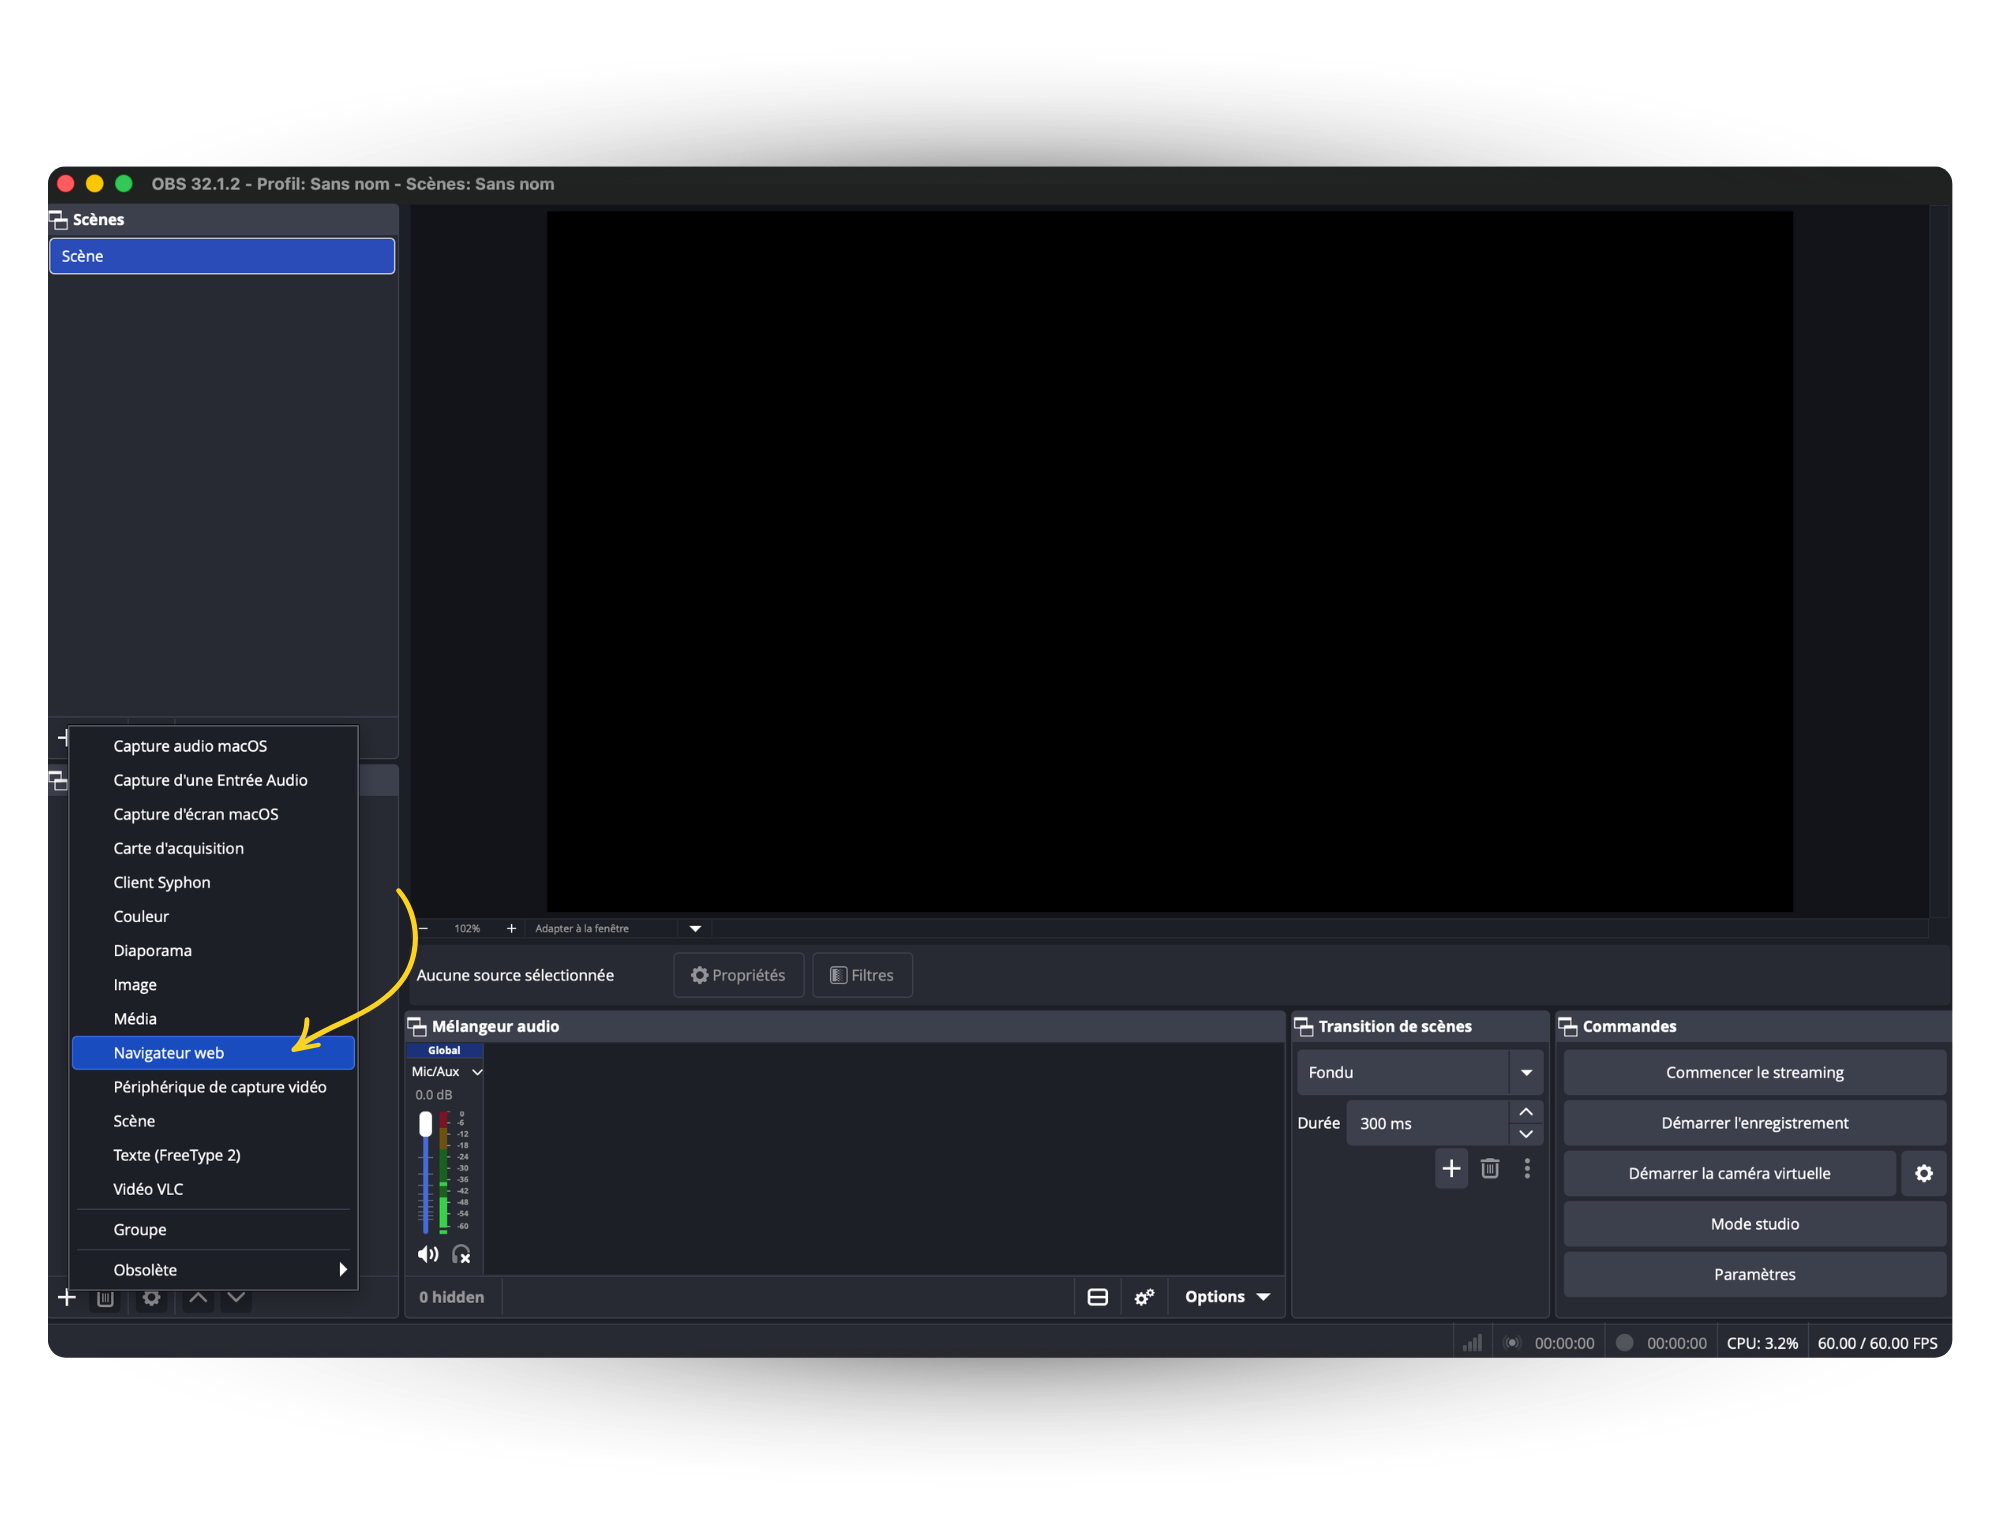The width and height of the screenshot is (2000, 1524).
Task: Select Média source type
Action: point(213,1019)
